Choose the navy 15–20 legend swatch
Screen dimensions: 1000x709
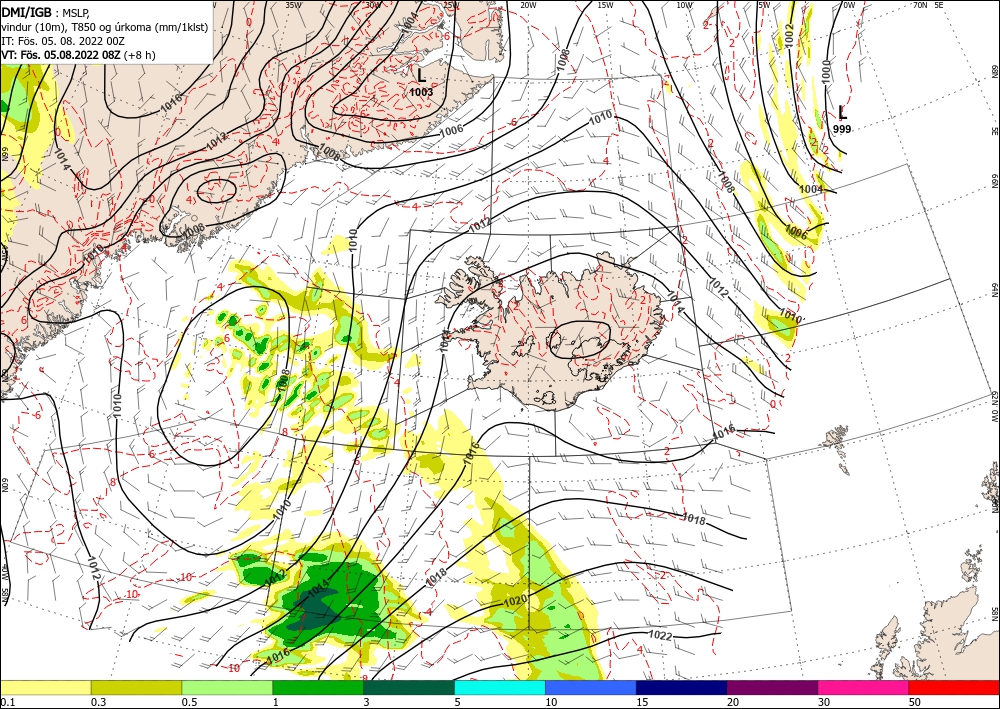coord(682,687)
